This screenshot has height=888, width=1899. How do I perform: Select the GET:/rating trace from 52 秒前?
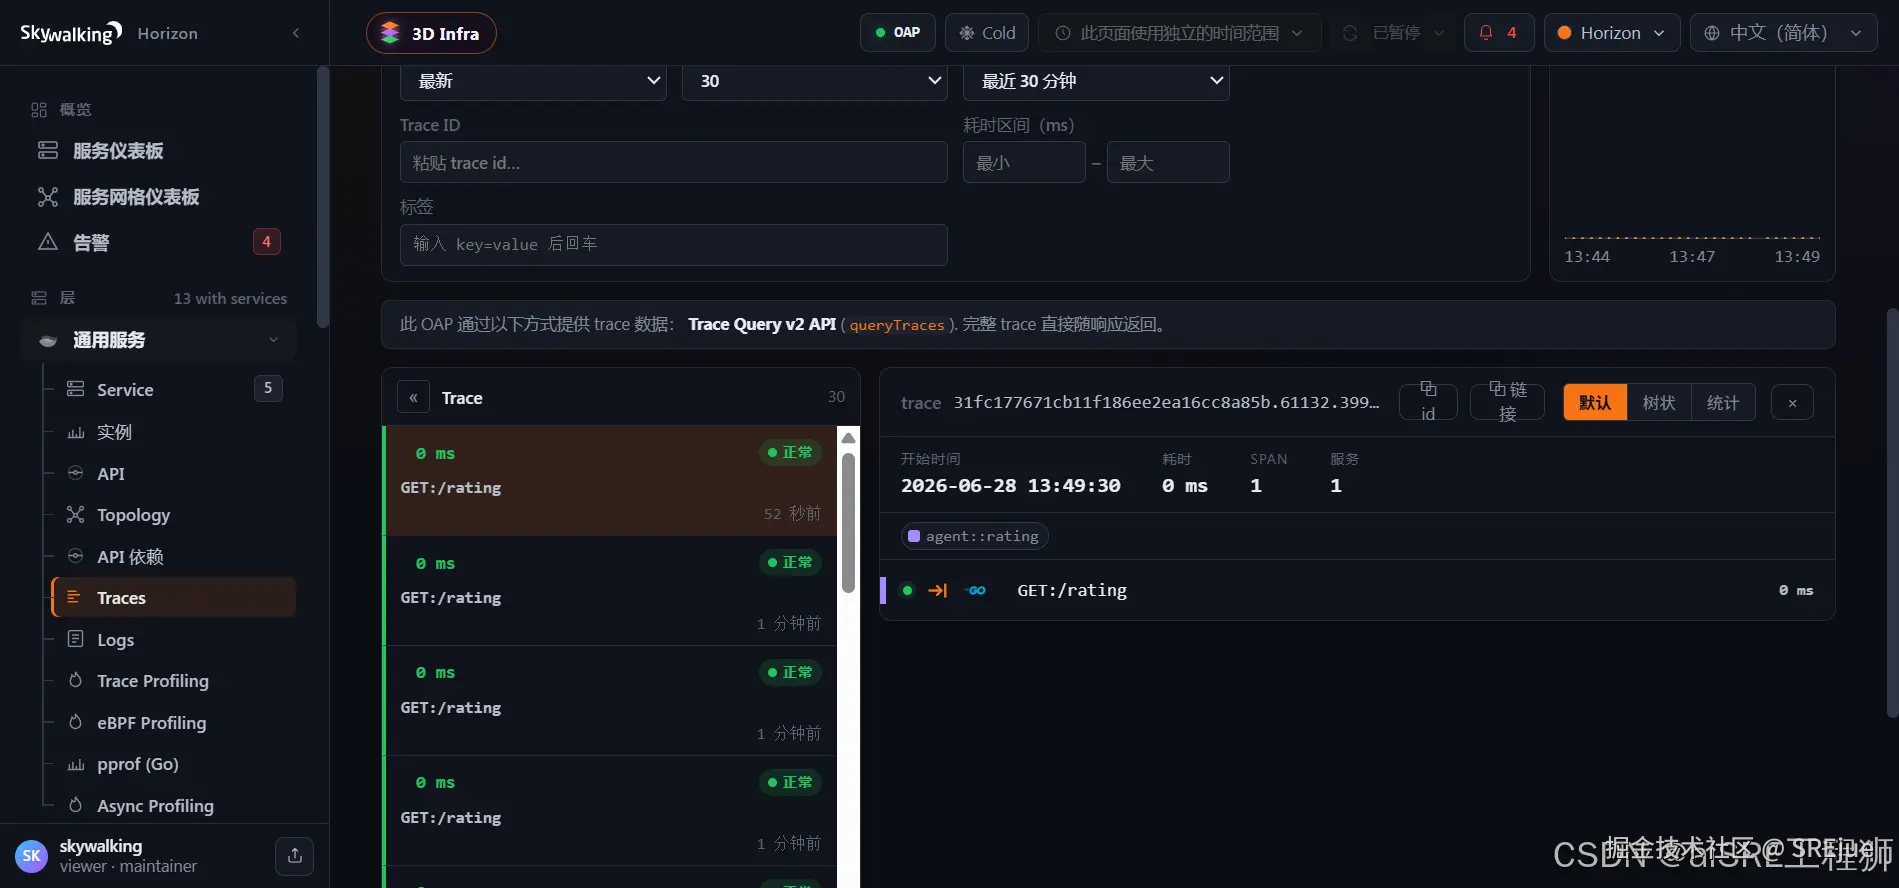[610, 481]
